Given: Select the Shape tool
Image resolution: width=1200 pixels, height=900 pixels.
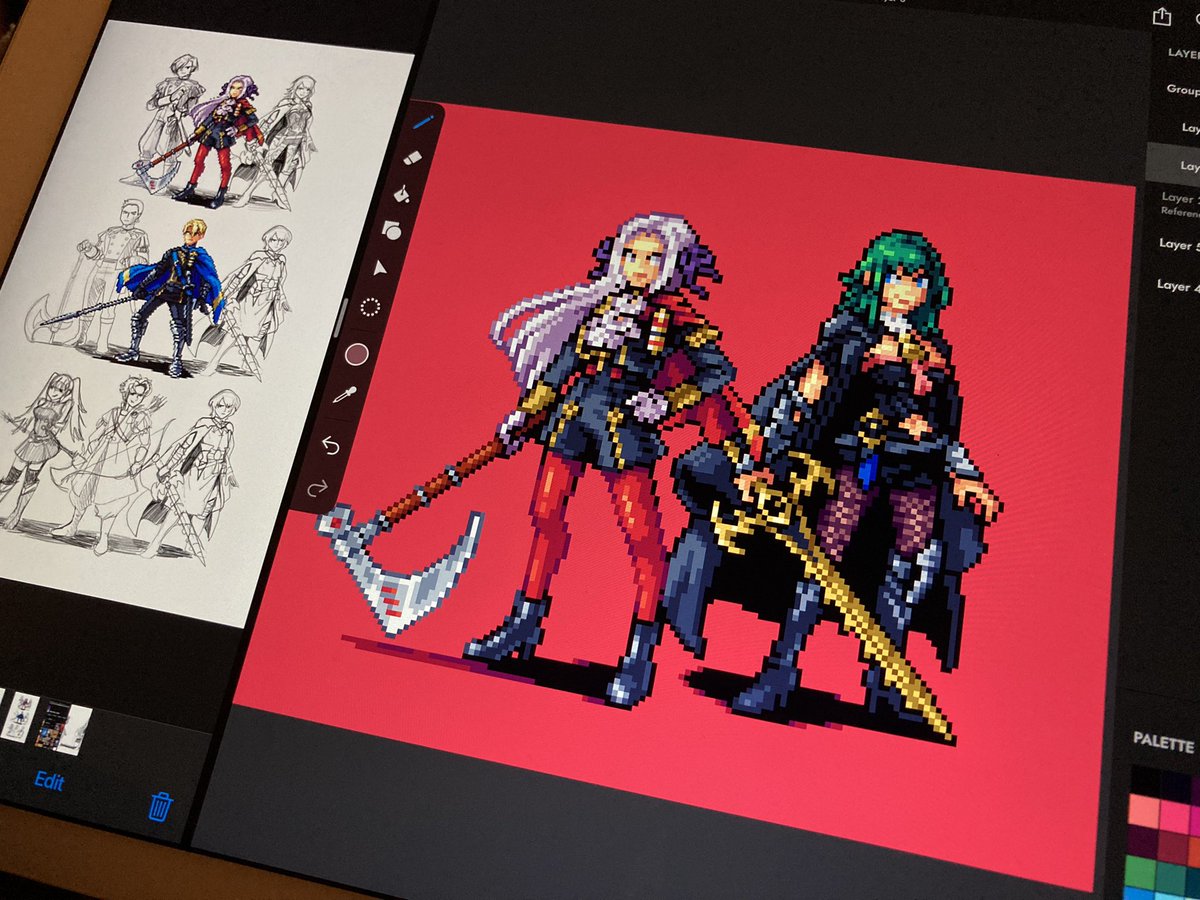Looking at the screenshot, I should (391, 230).
